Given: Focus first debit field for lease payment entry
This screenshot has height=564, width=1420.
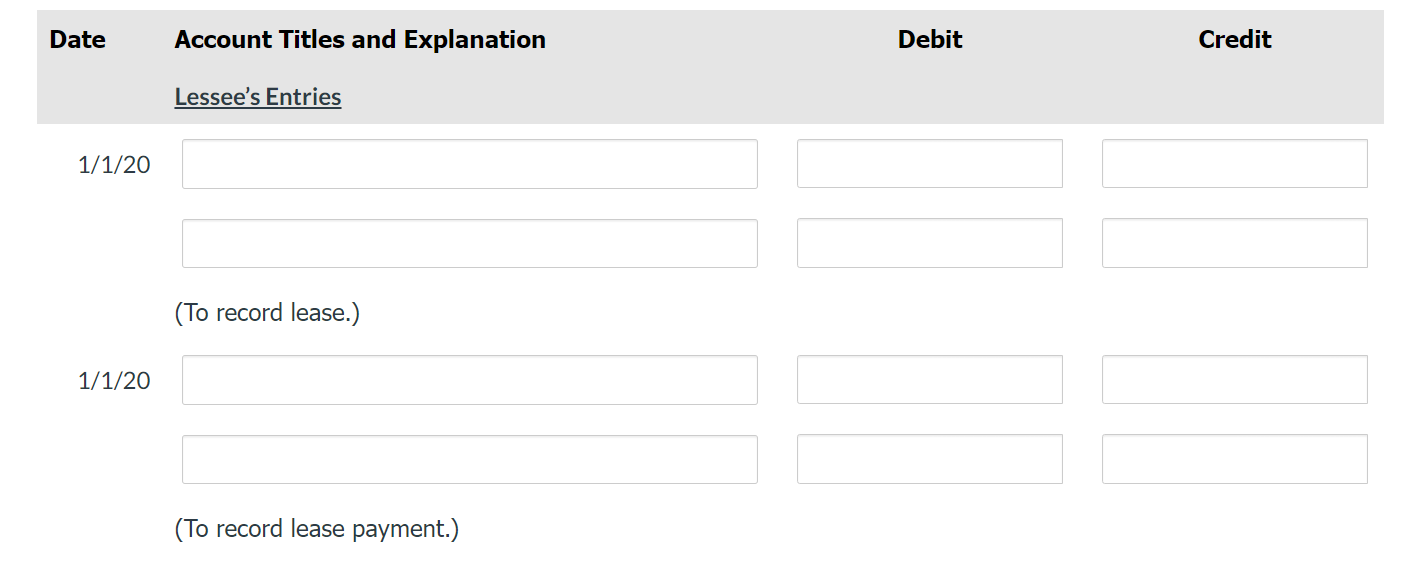Looking at the screenshot, I should (929, 380).
